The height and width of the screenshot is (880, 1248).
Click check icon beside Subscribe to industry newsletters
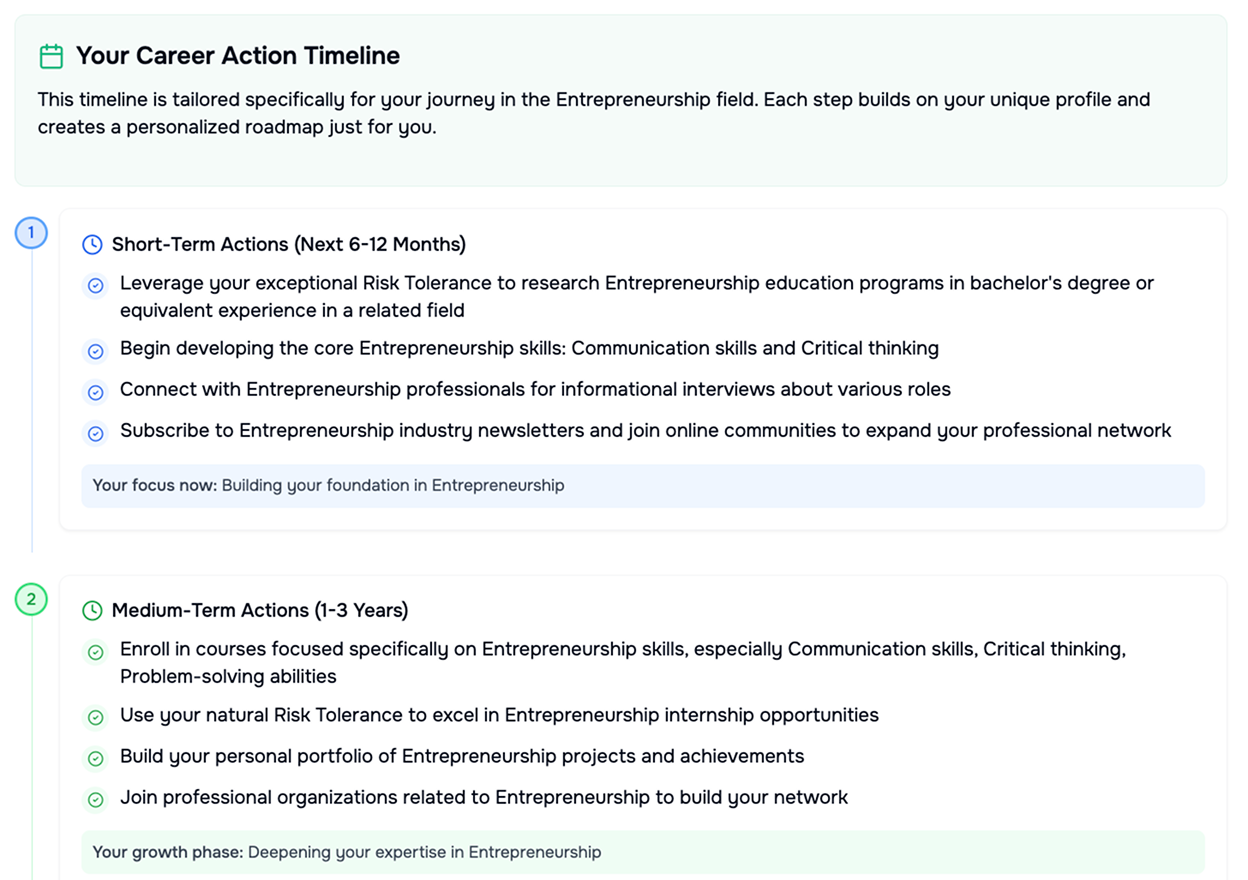click(96, 433)
